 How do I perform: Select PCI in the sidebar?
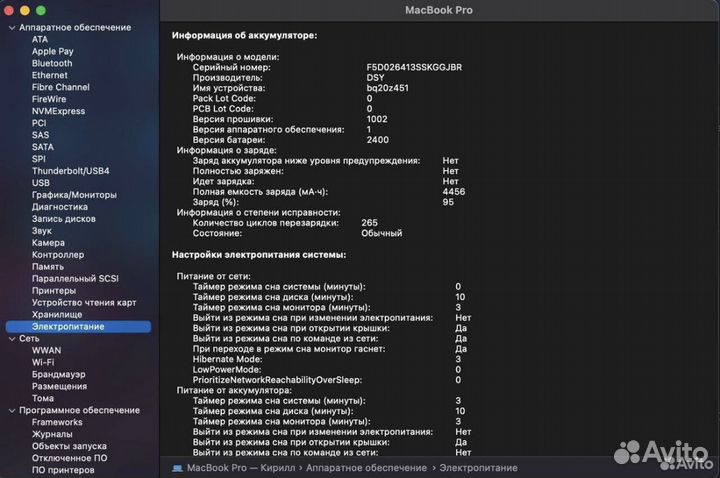(39, 123)
